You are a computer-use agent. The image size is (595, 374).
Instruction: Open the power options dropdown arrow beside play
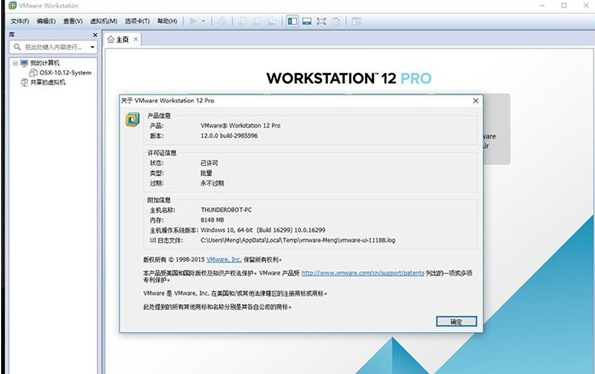click(203, 21)
